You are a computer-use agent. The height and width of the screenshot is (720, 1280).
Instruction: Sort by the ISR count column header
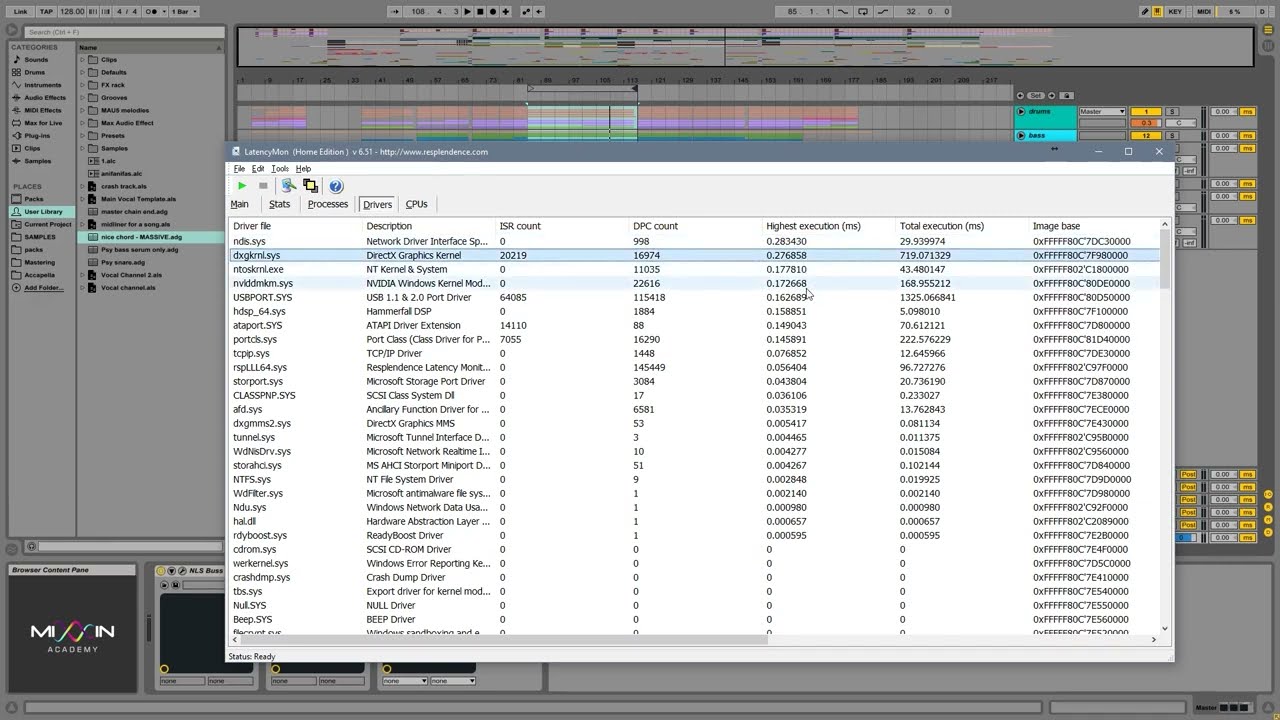tap(563, 226)
